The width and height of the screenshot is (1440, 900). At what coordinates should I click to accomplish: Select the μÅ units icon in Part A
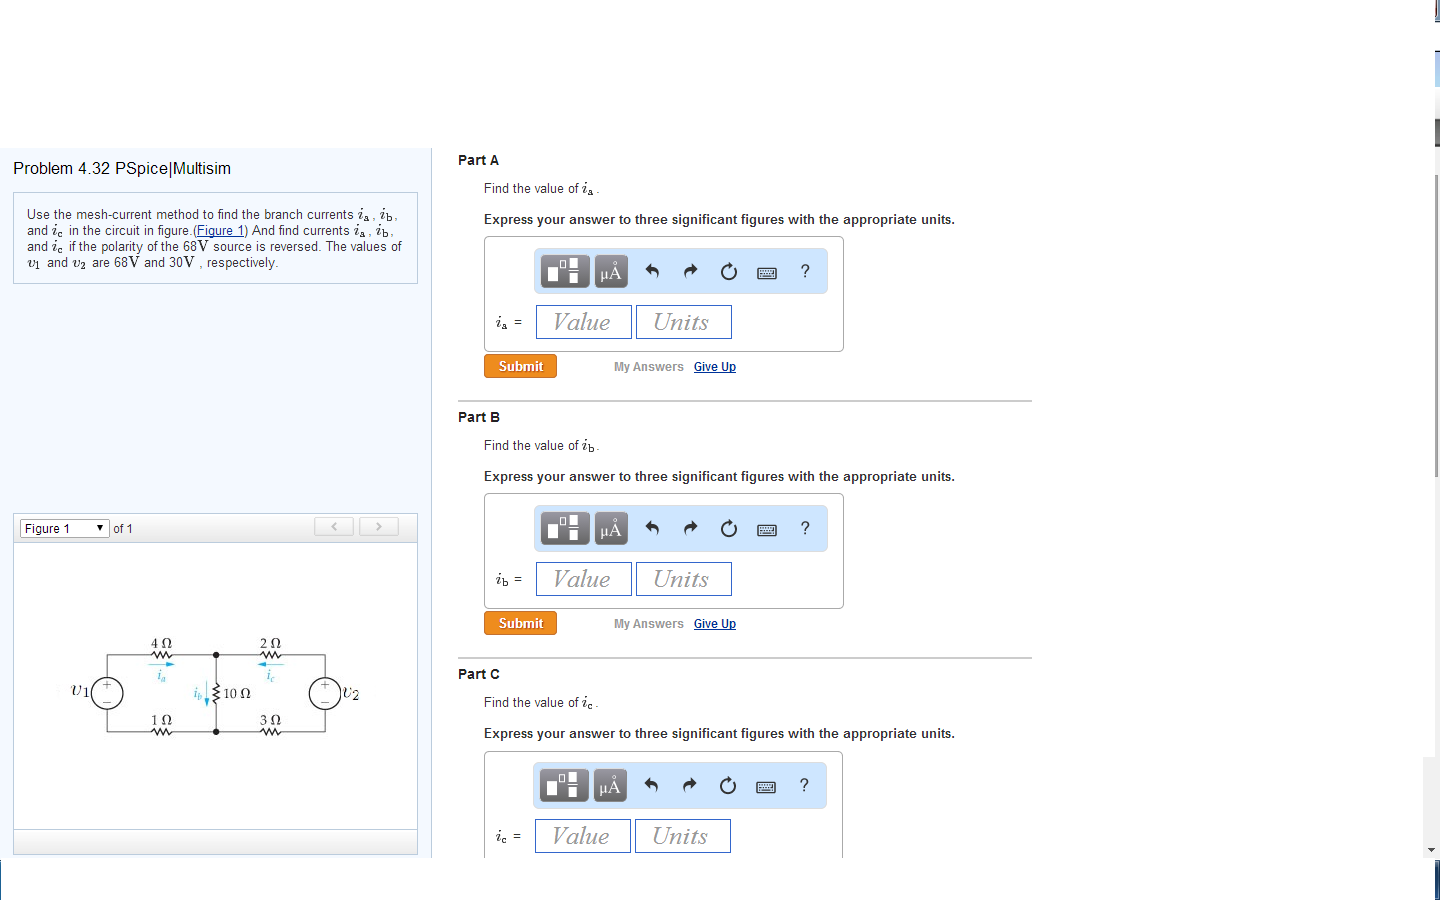tap(610, 271)
